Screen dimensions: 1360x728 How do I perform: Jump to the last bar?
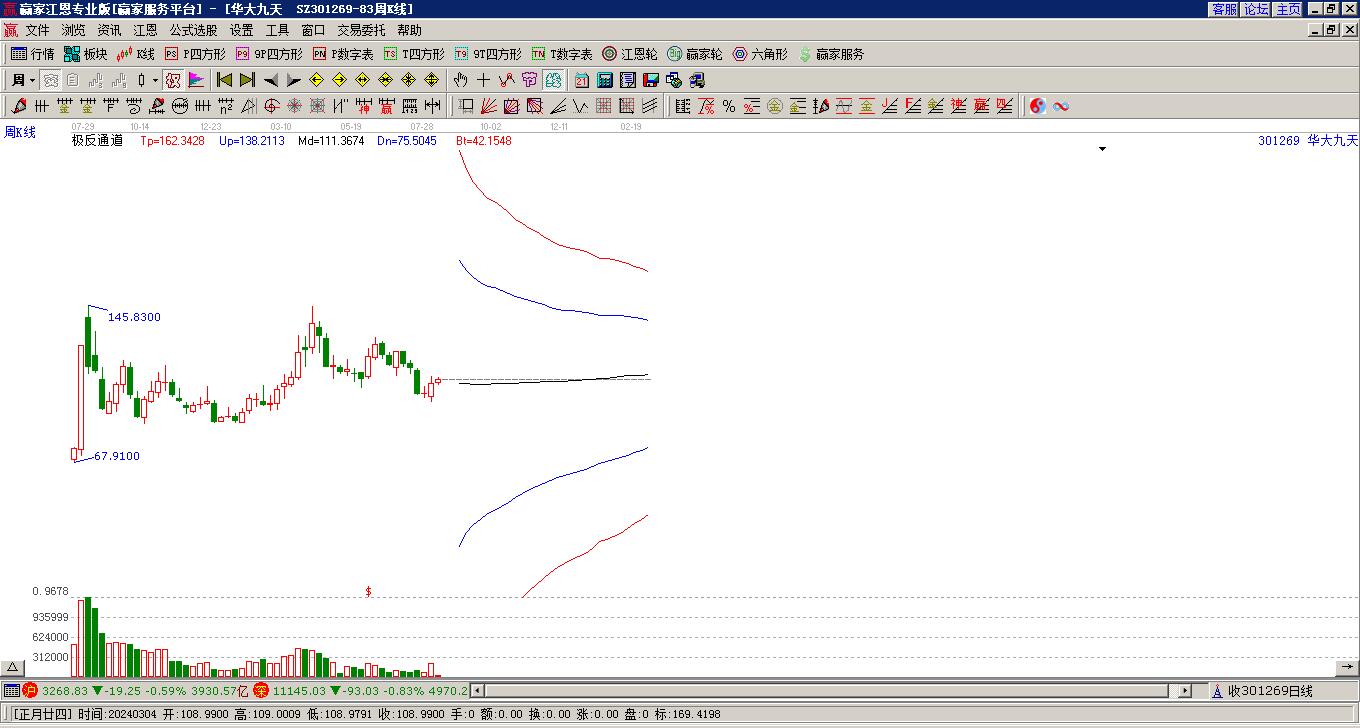click(248, 80)
